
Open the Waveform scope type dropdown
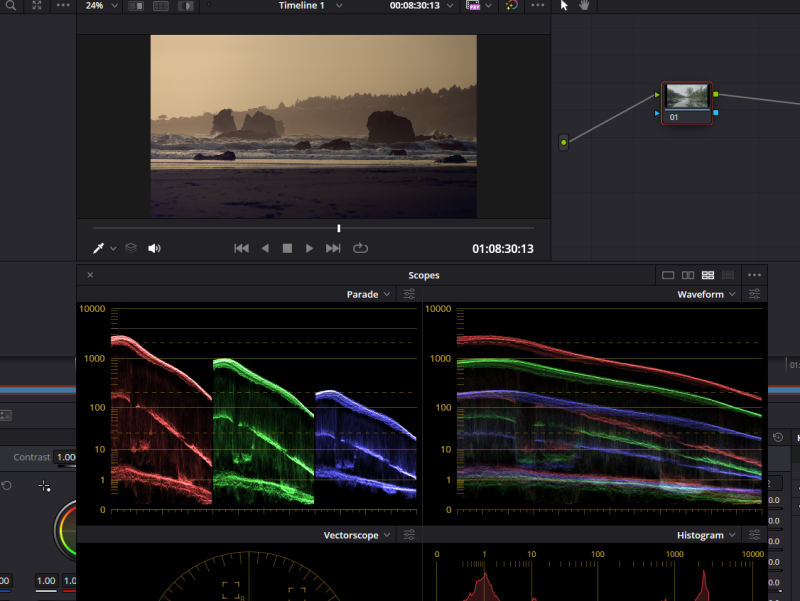[706, 294]
